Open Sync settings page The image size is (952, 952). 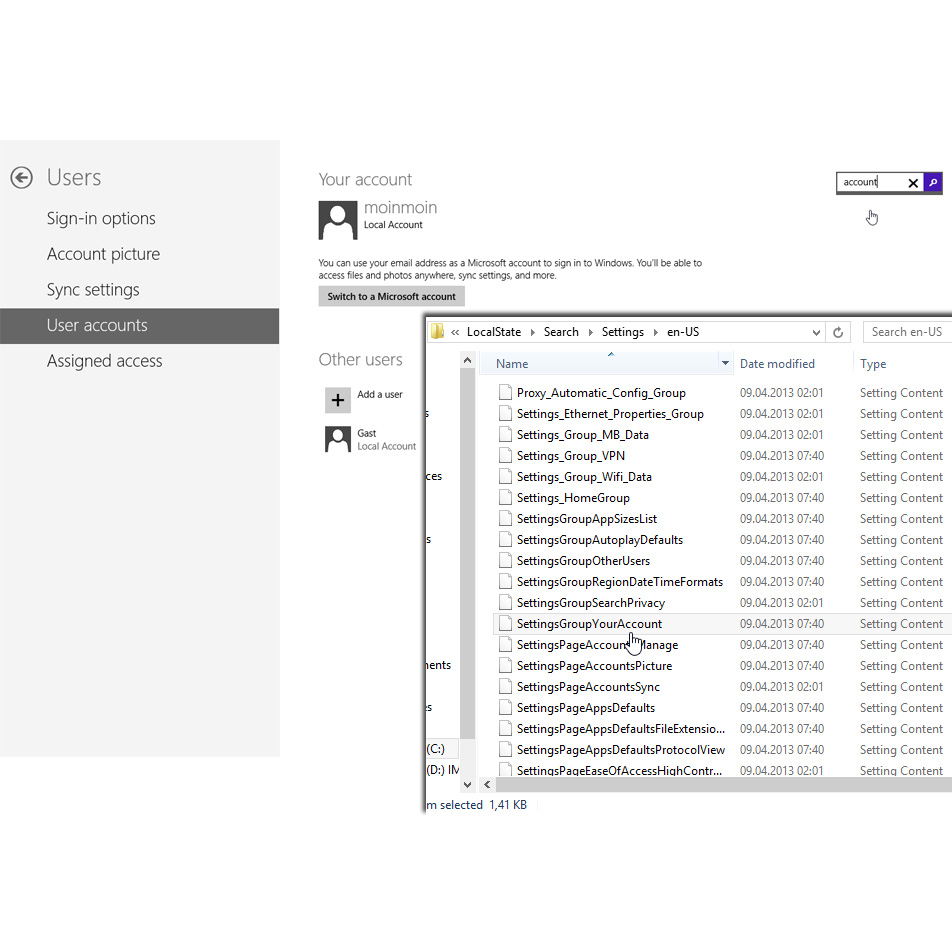[93, 290]
